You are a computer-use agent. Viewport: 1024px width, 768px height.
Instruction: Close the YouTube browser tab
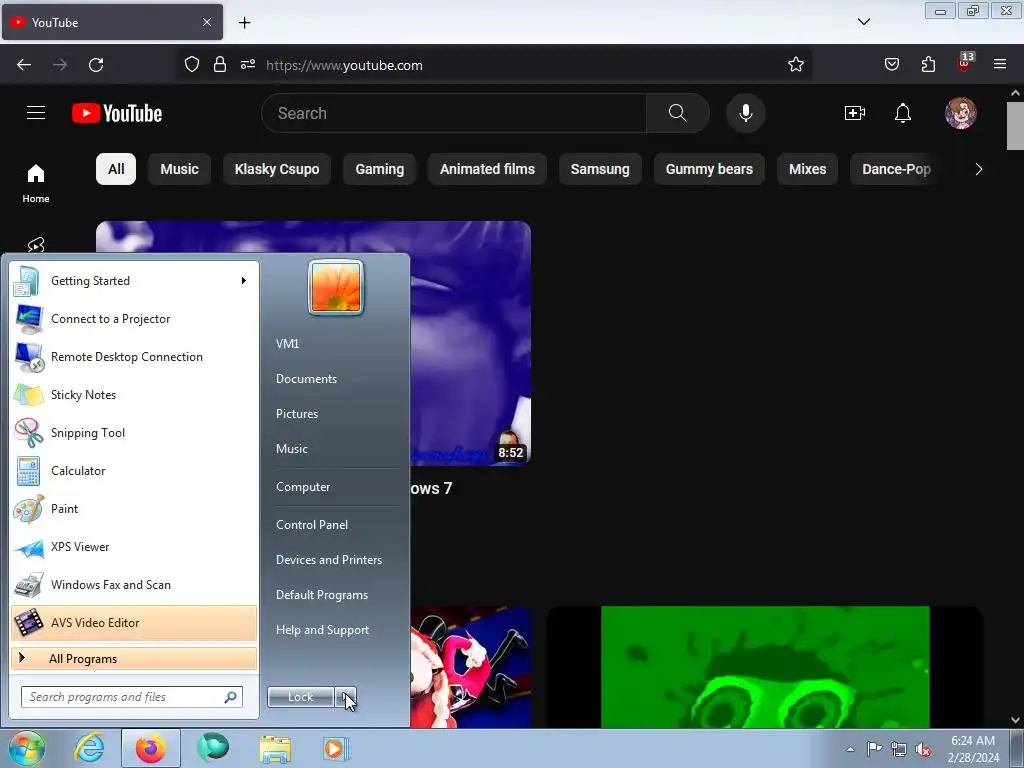(206, 22)
